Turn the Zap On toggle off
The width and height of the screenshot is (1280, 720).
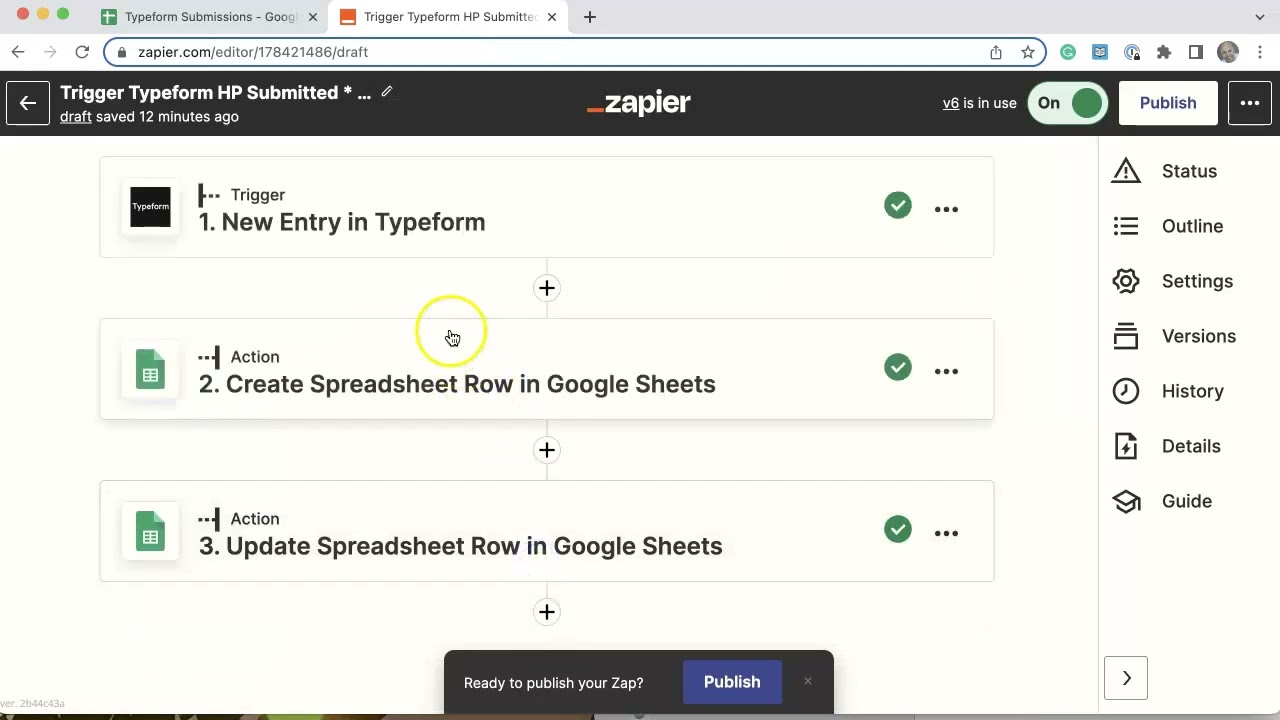(x=1067, y=103)
